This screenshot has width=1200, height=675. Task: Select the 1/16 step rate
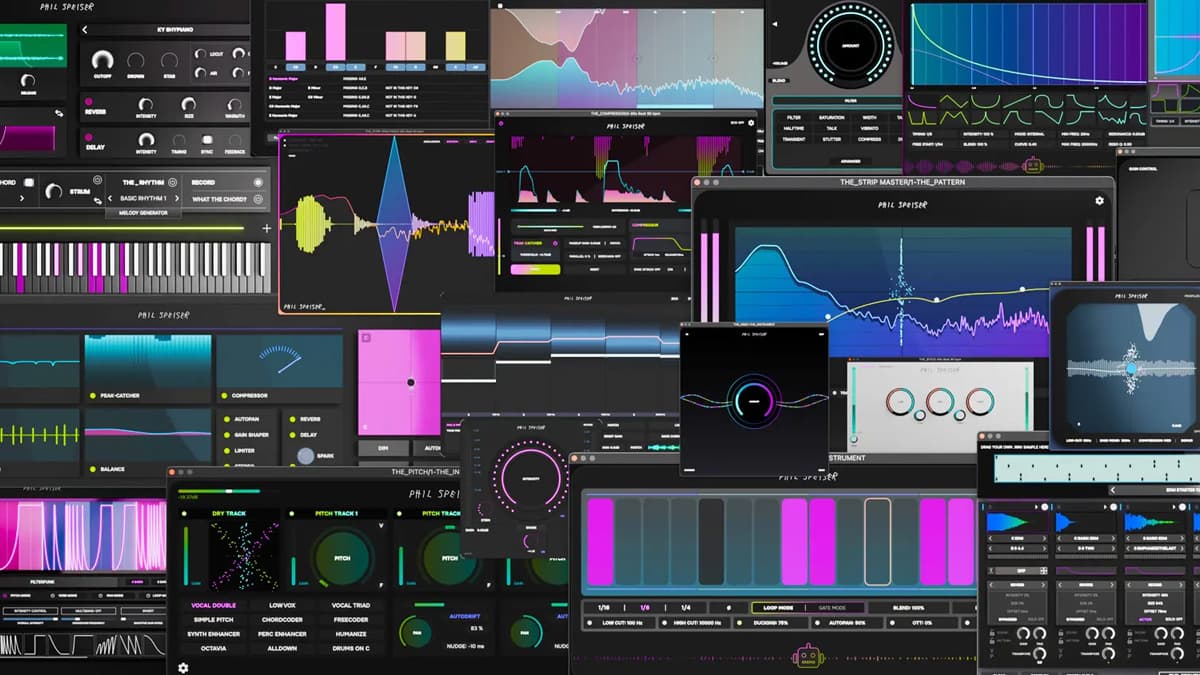click(603, 607)
